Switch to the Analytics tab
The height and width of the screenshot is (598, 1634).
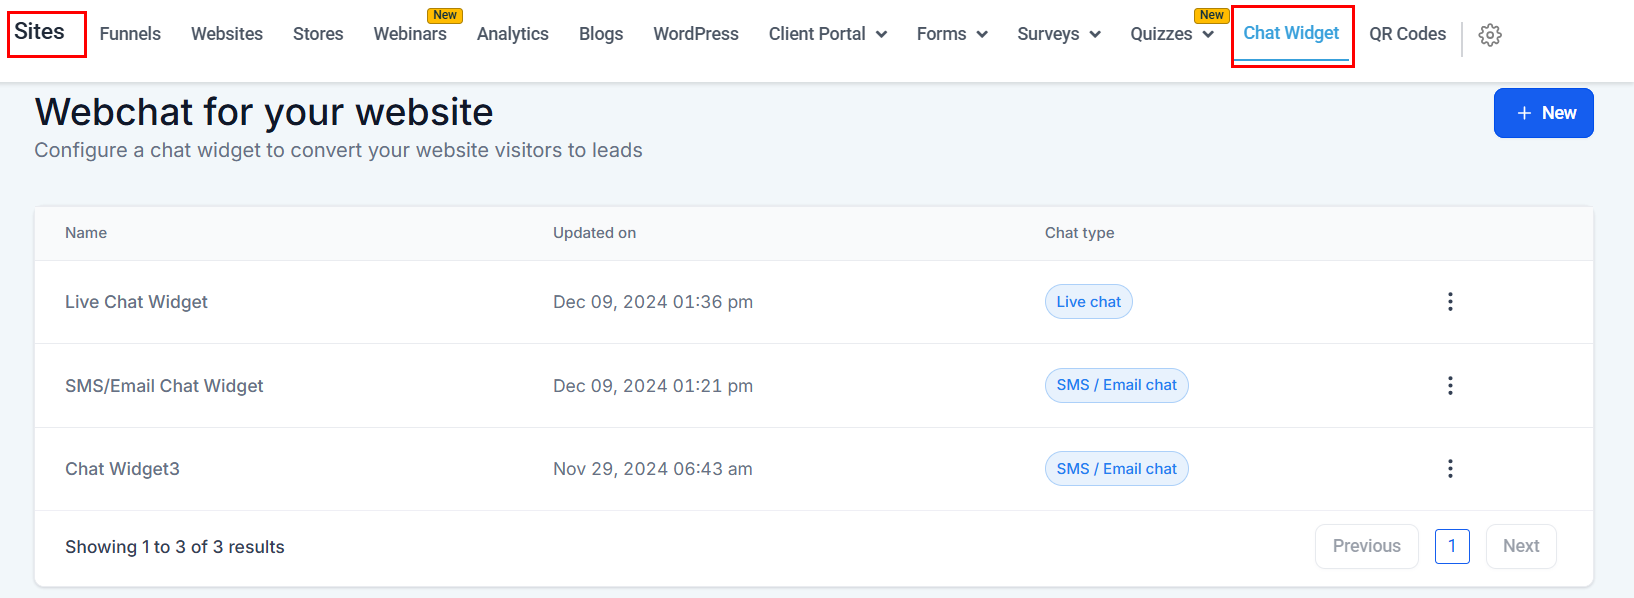click(513, 34)
